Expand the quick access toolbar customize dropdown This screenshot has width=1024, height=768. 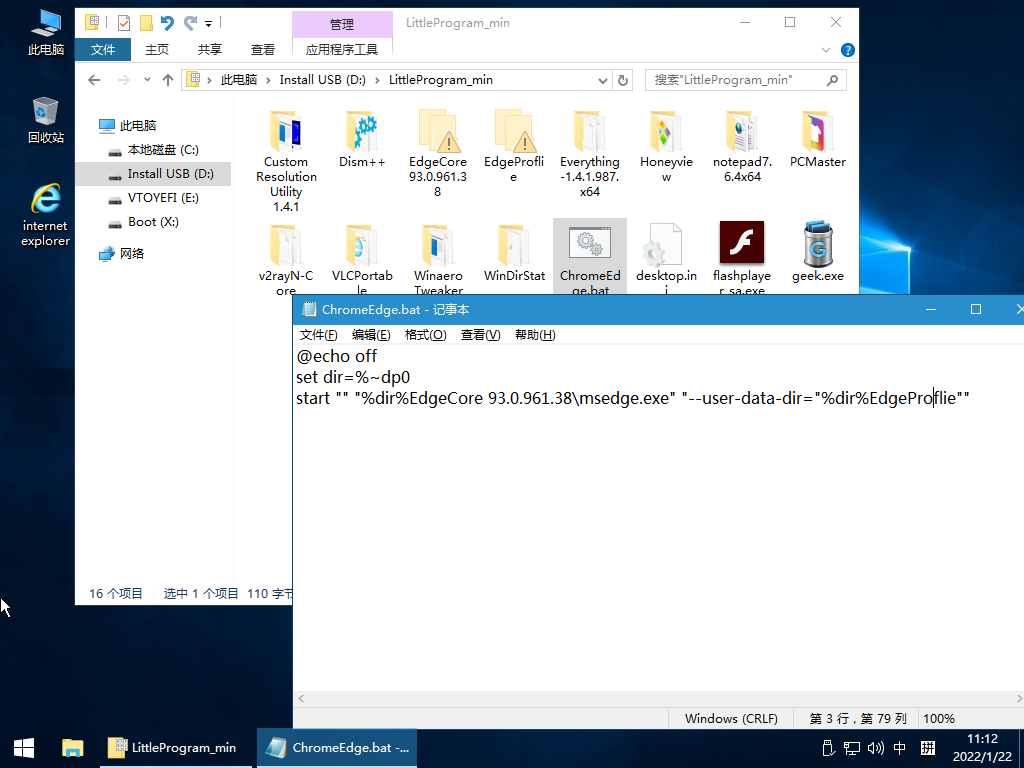click(209, 24)
